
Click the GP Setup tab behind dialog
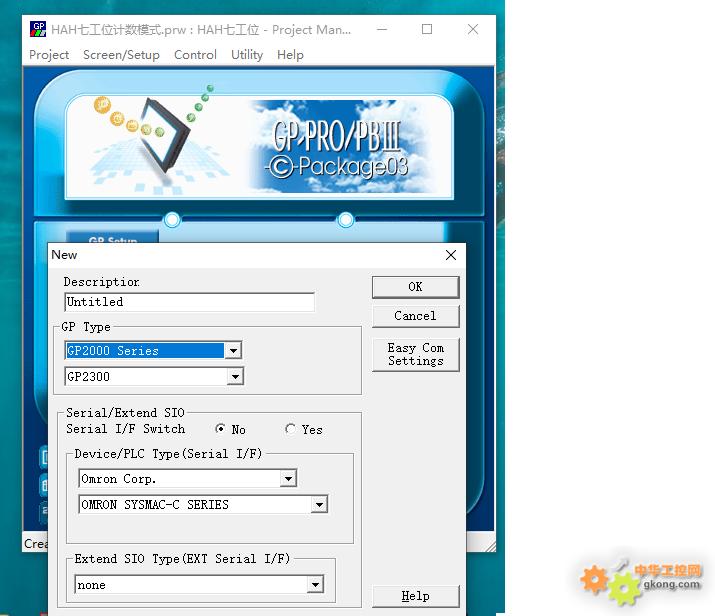tap(113, 237)
